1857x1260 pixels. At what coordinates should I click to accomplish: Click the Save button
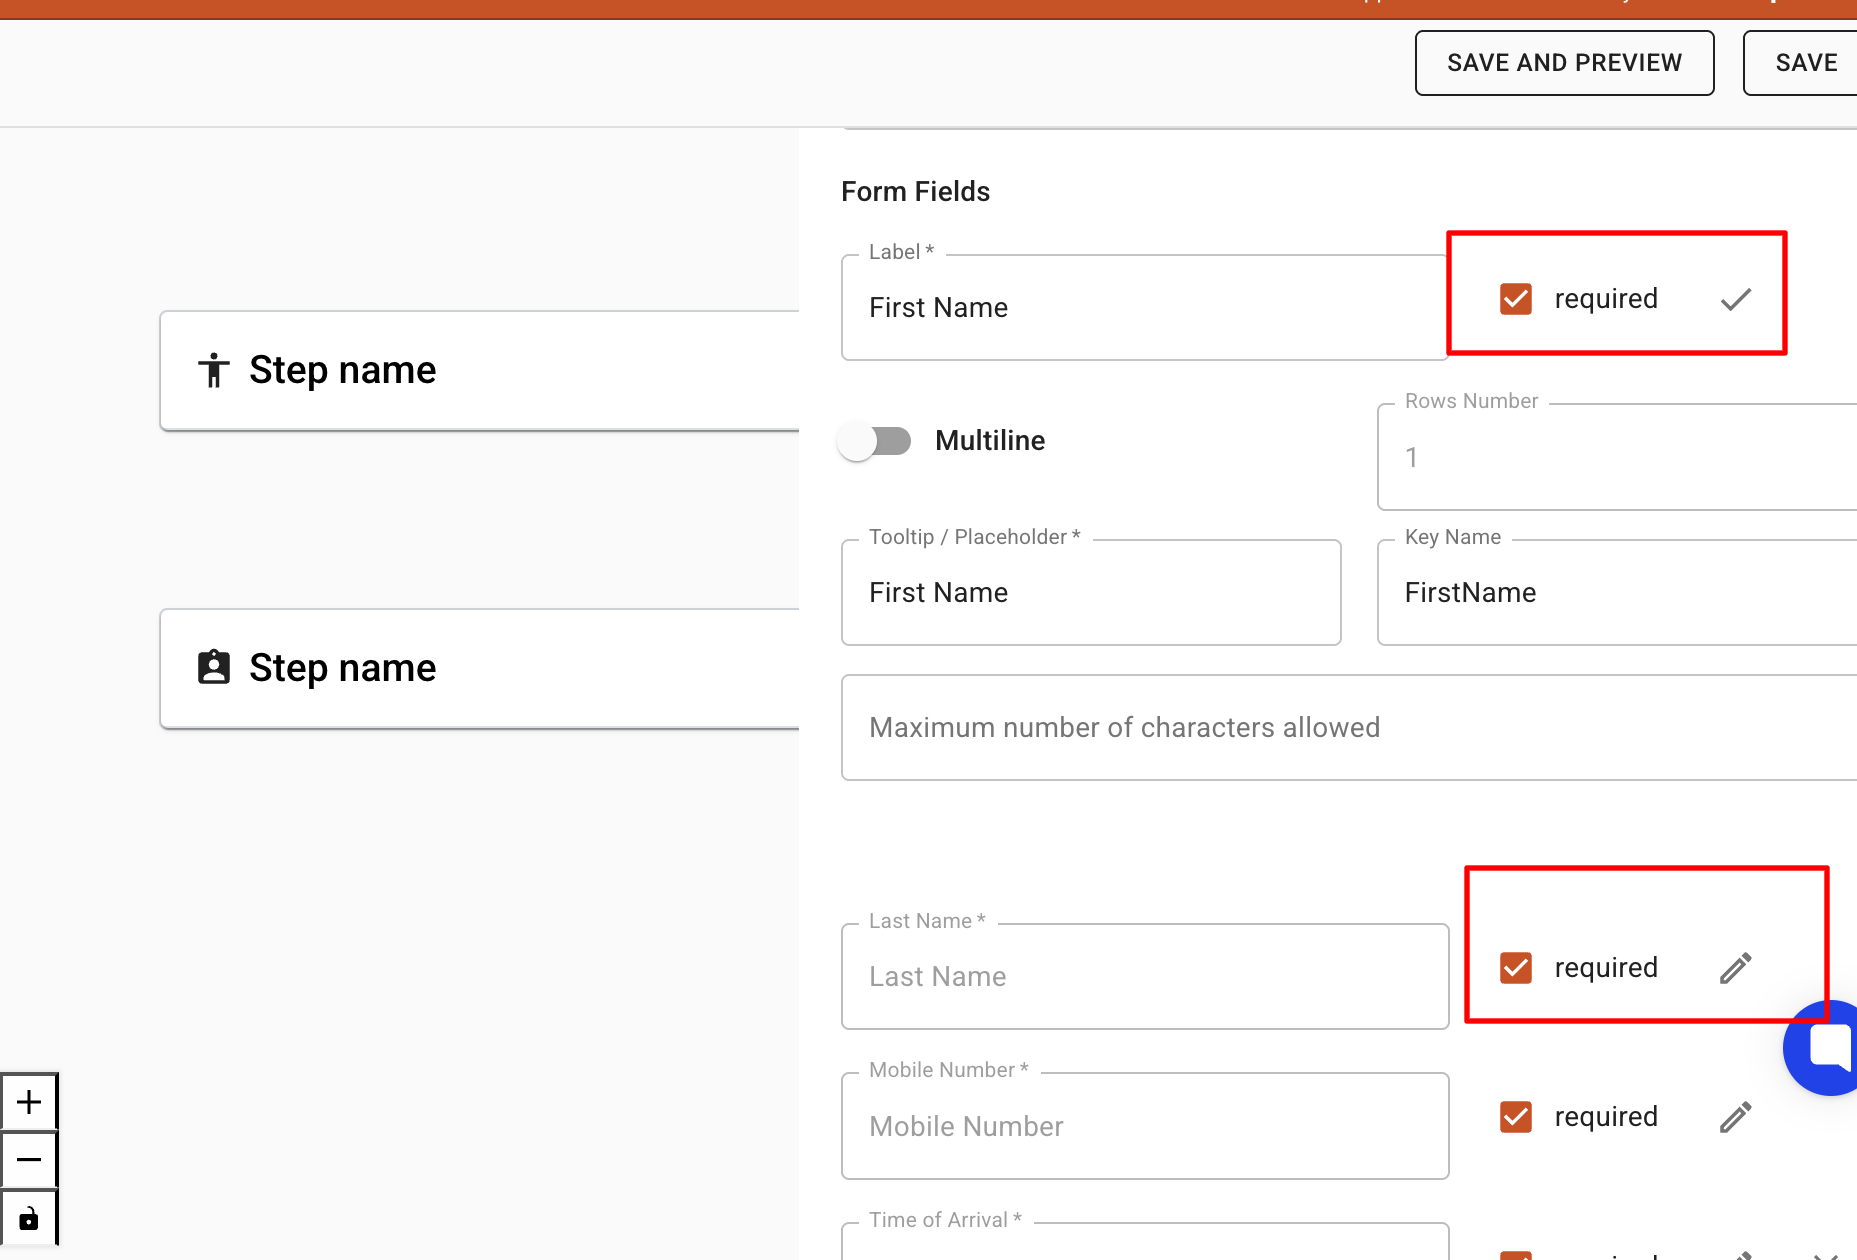pos(1805,63)
